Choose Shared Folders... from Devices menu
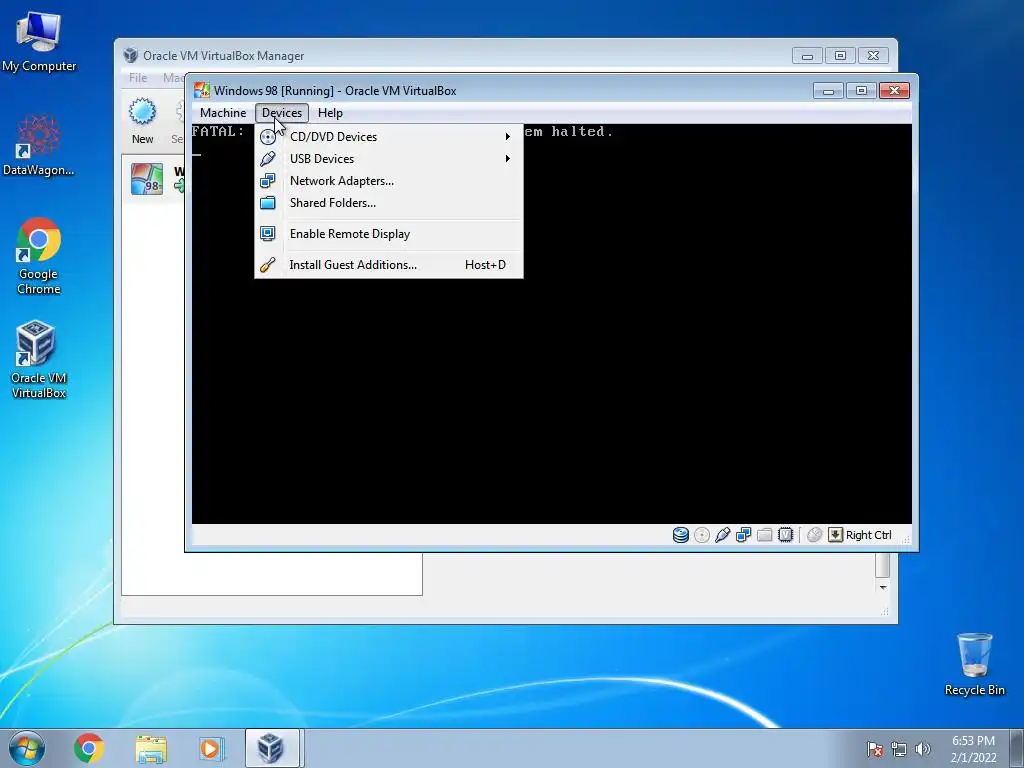Viewport: 1024px width, 768px height. click(x=389, y=203)
